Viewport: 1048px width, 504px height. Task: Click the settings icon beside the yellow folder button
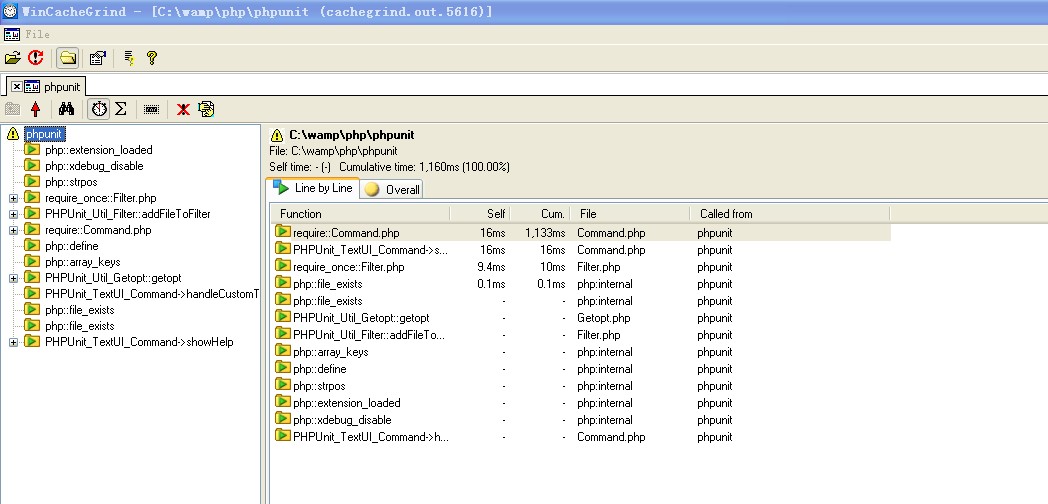[x=97, y=58]
